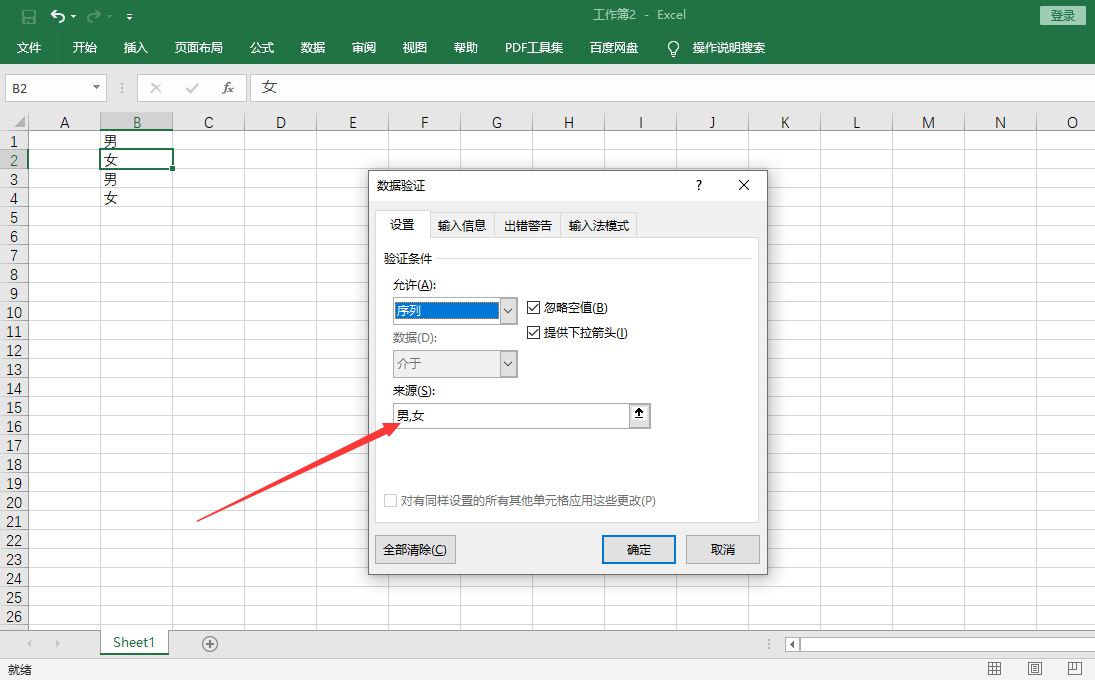Open the 数据 ribbon menu
This screenshot has width=1095, height=680.
tap(313, 48)
